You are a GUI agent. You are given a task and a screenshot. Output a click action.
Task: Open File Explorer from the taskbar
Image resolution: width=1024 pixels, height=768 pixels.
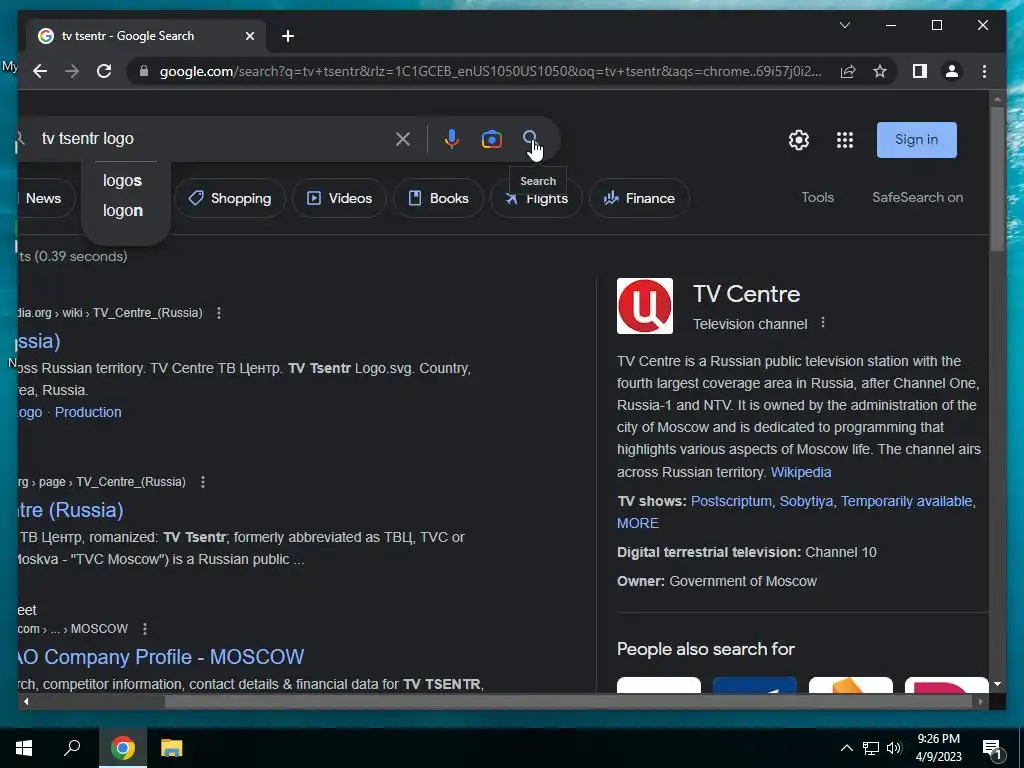click(172, 748)
